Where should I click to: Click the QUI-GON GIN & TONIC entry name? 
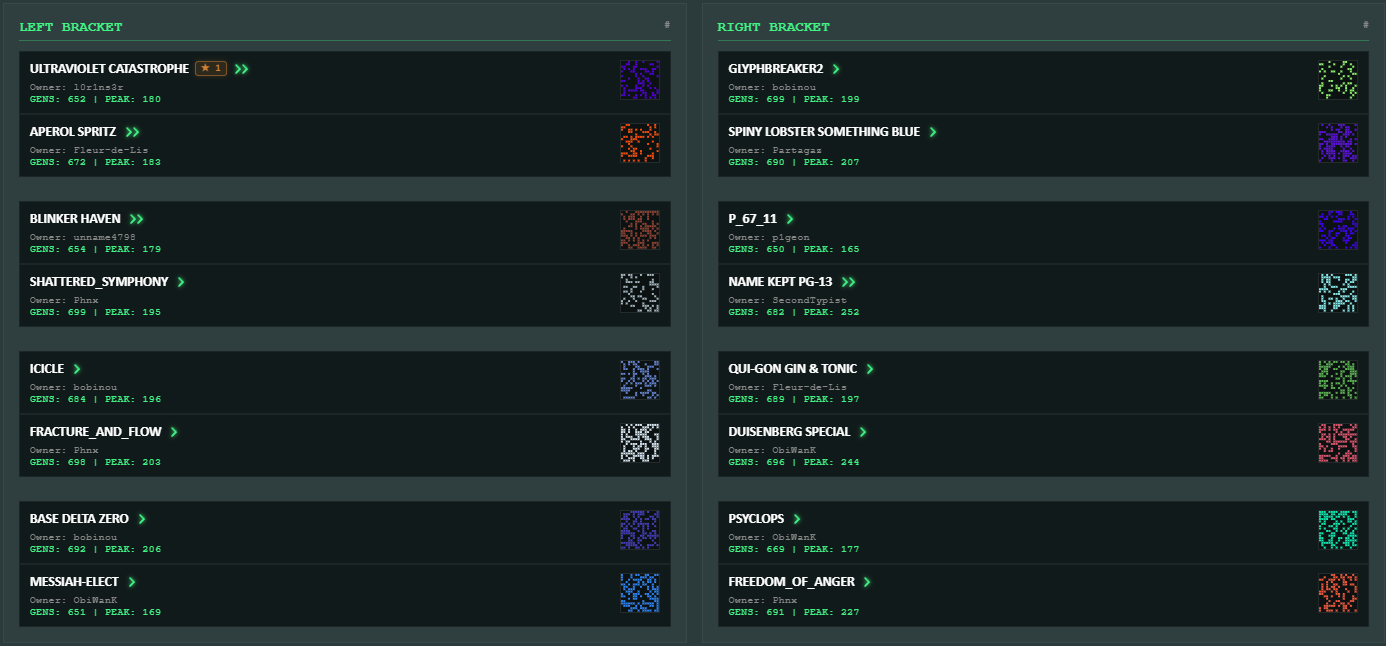(x=793, y=369)
